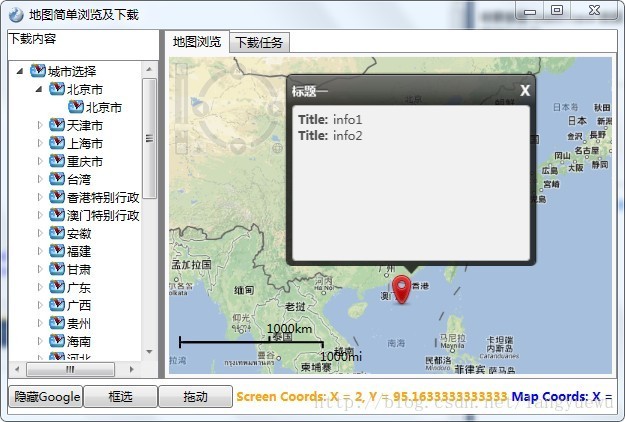This screenshot has height=422, width=625.
Task: Maximize the application window
Action: coord(557,10)
